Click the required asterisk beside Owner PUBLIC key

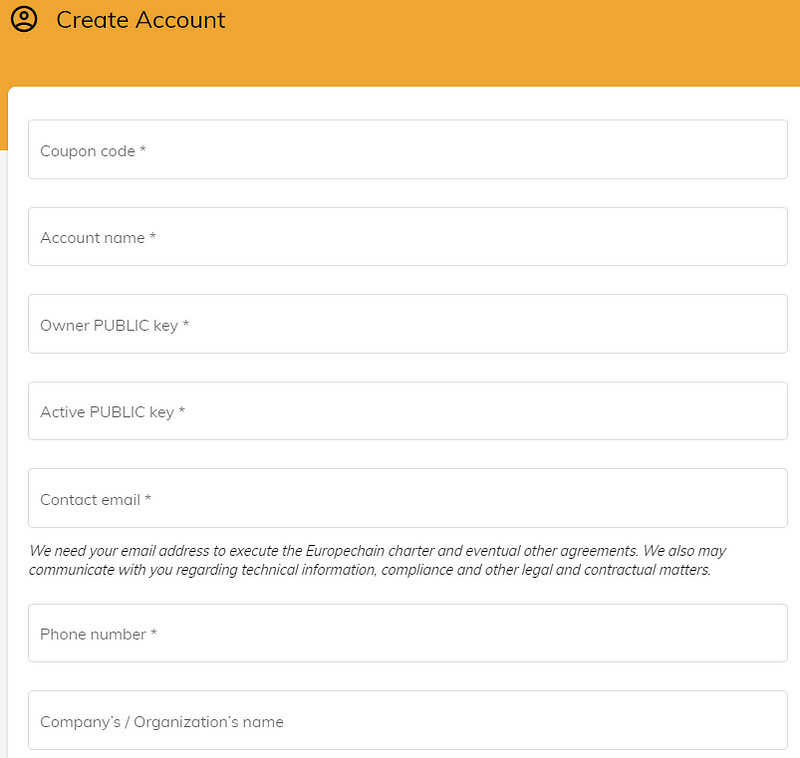click(x=186, y=324)
